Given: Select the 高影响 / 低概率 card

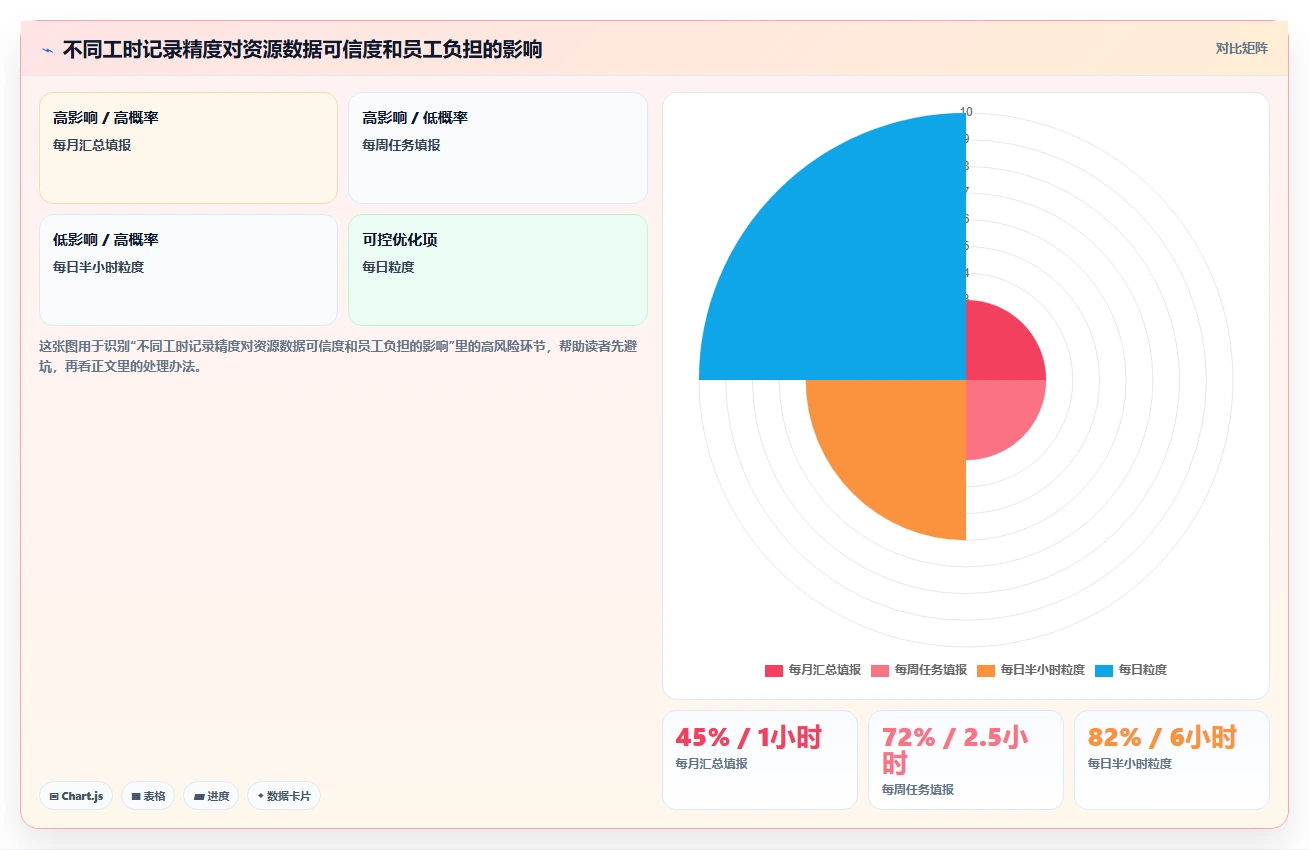Looking at the screenshot, I should tap(497, 148).
